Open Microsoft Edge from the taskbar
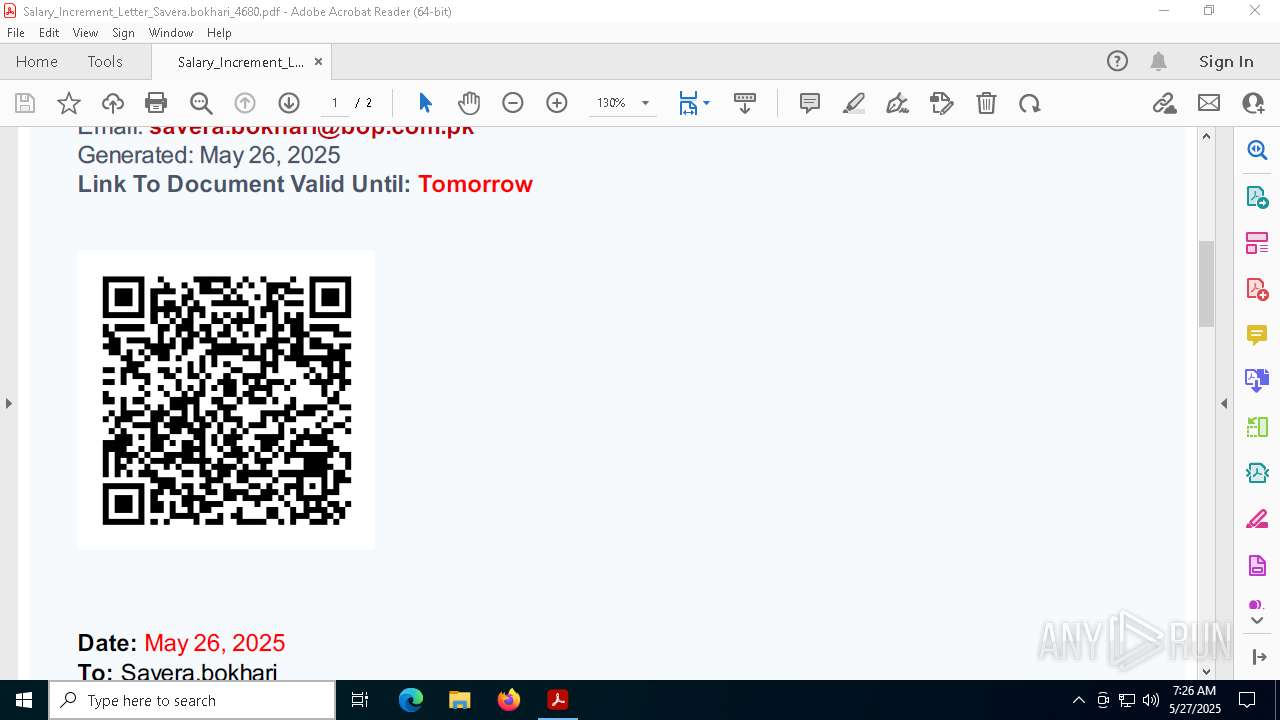This screenshot has width=1280, height=720. tap(411, 700)
